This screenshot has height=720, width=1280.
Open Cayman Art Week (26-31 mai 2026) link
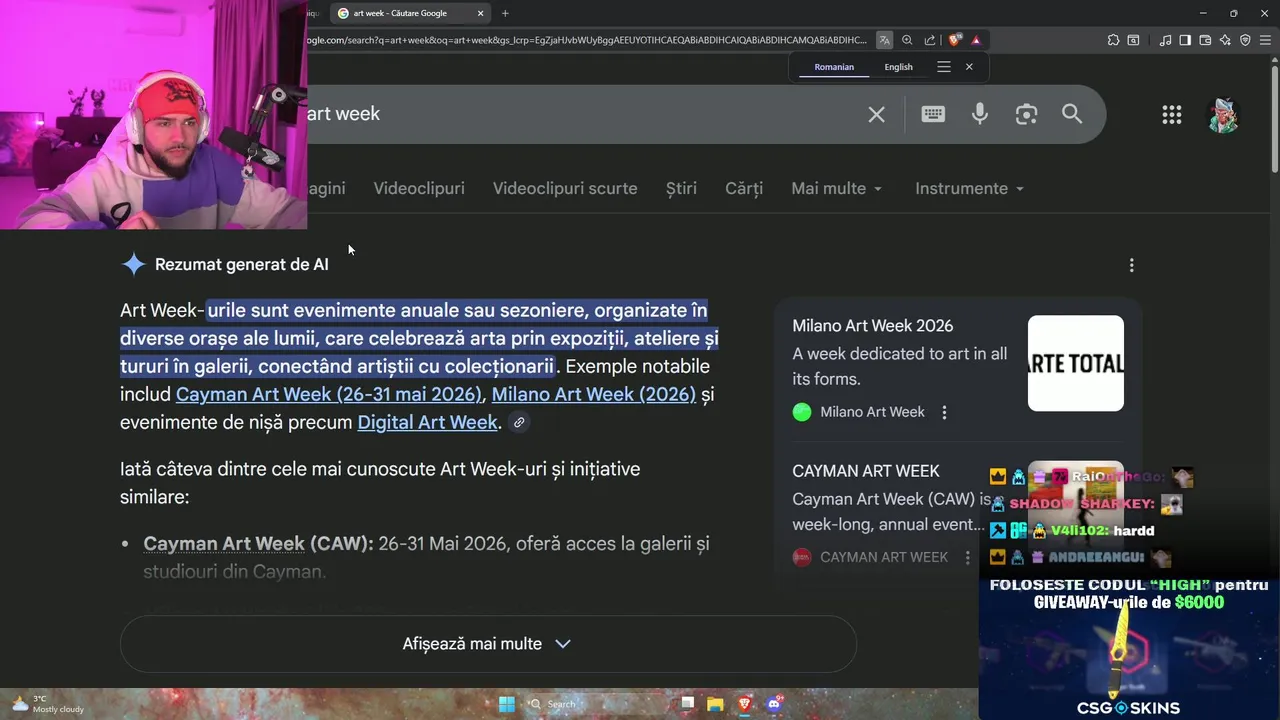pos(329,394)
